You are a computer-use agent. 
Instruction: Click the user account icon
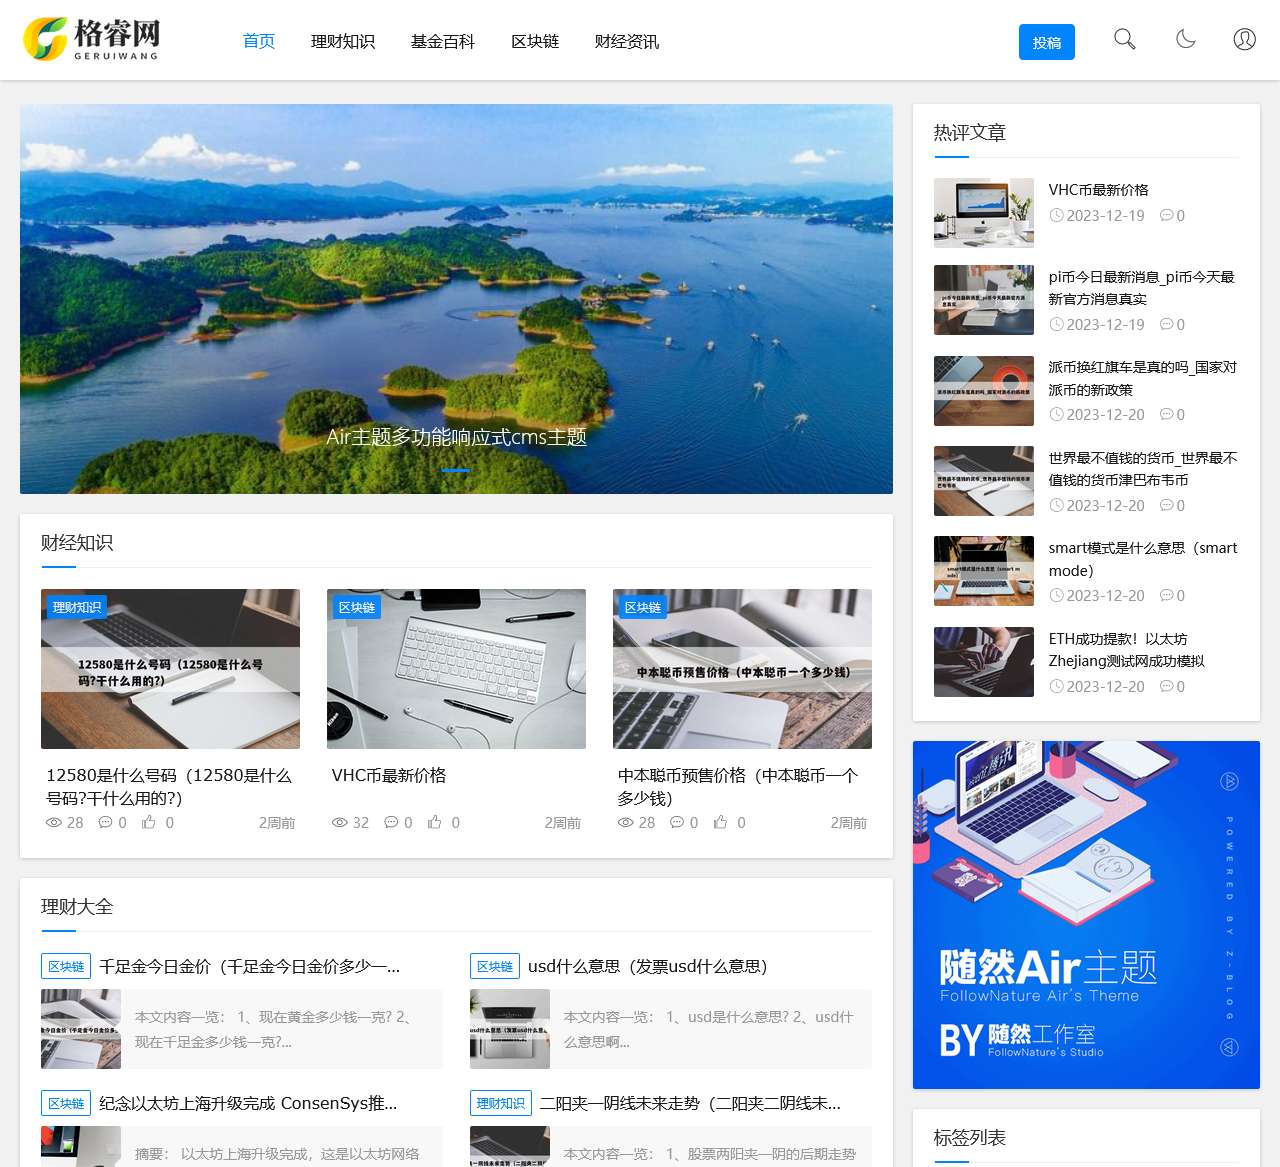coord(1244,39)
